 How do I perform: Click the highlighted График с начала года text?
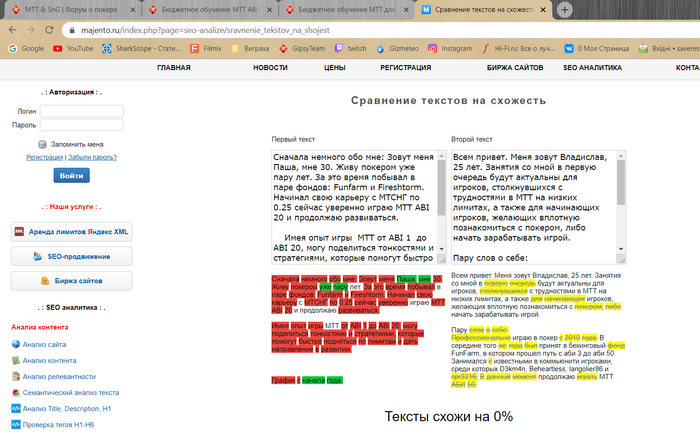point(307,380)
